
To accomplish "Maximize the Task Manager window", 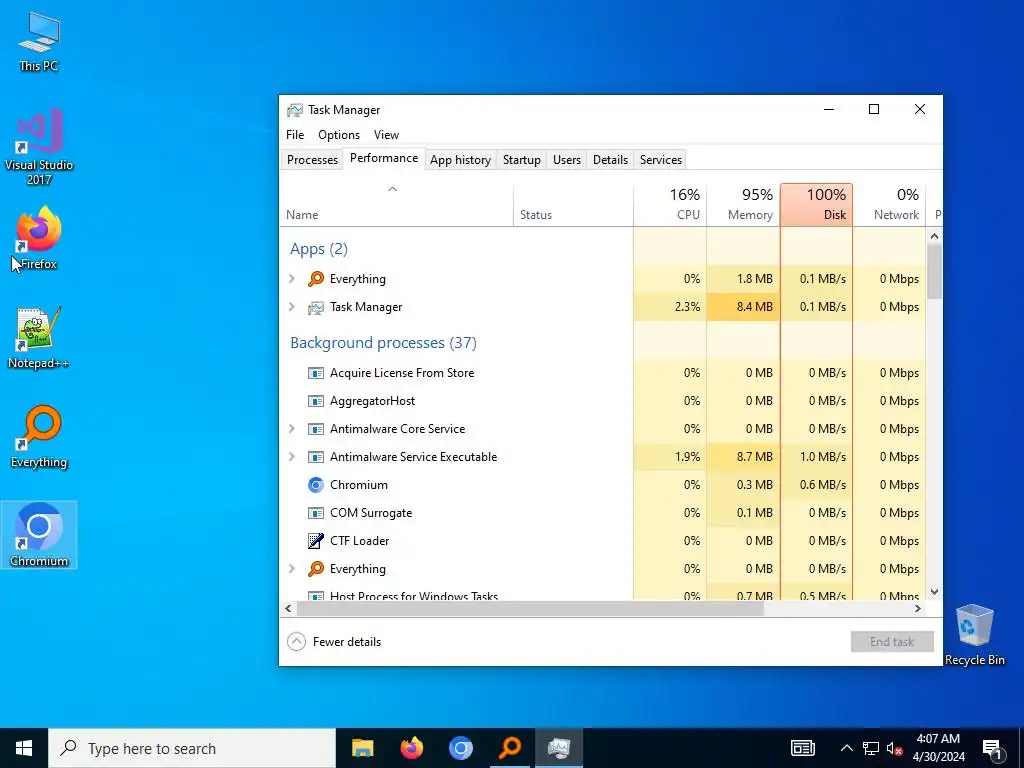I will (x=874, y=110).
